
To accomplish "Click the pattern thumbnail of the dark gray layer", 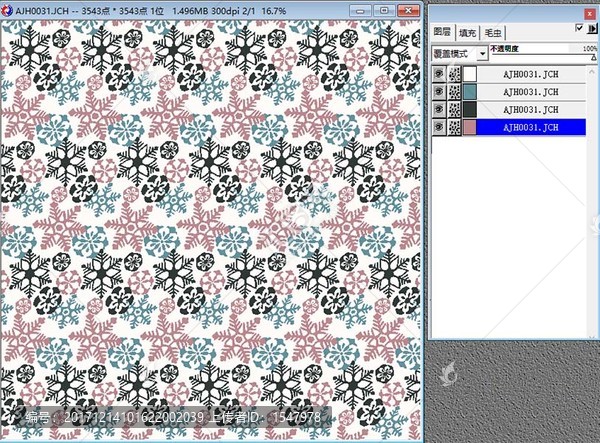I will (x=454, y=109).
